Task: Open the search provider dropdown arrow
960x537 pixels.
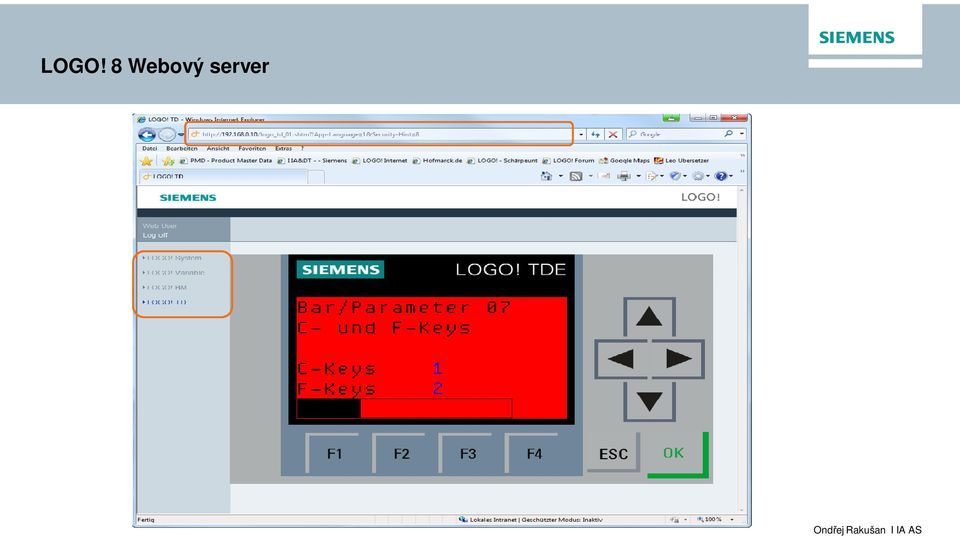Action: (x=742, y=133)
